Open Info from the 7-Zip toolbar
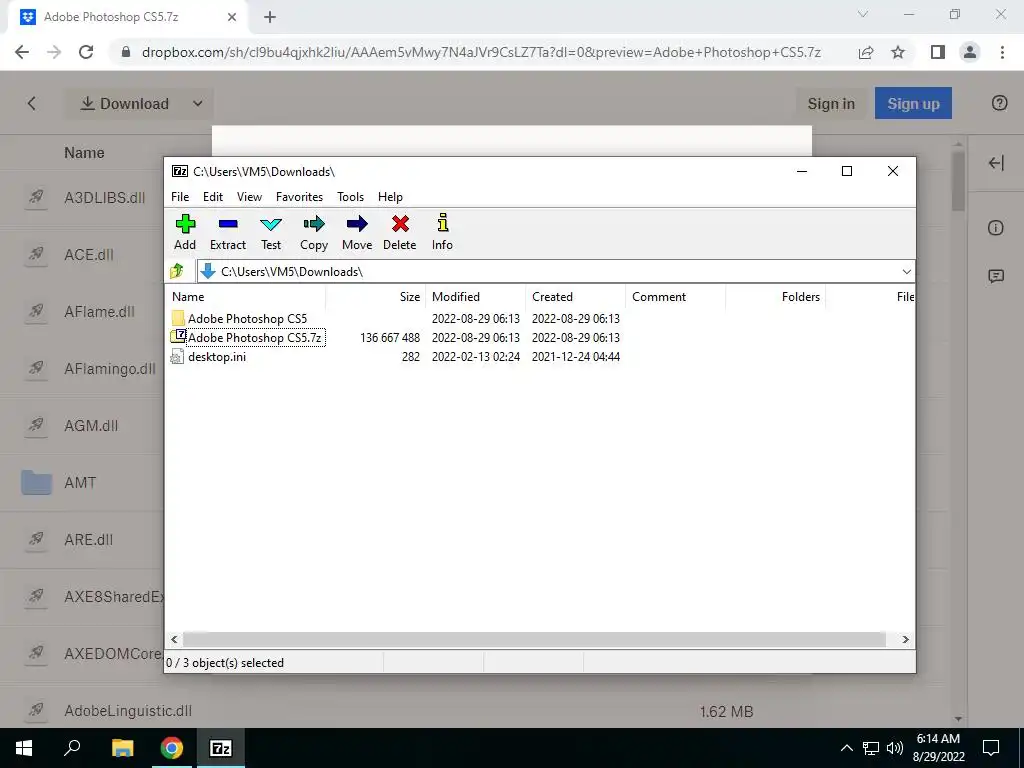1024x768 pixels. pos(442,232)
